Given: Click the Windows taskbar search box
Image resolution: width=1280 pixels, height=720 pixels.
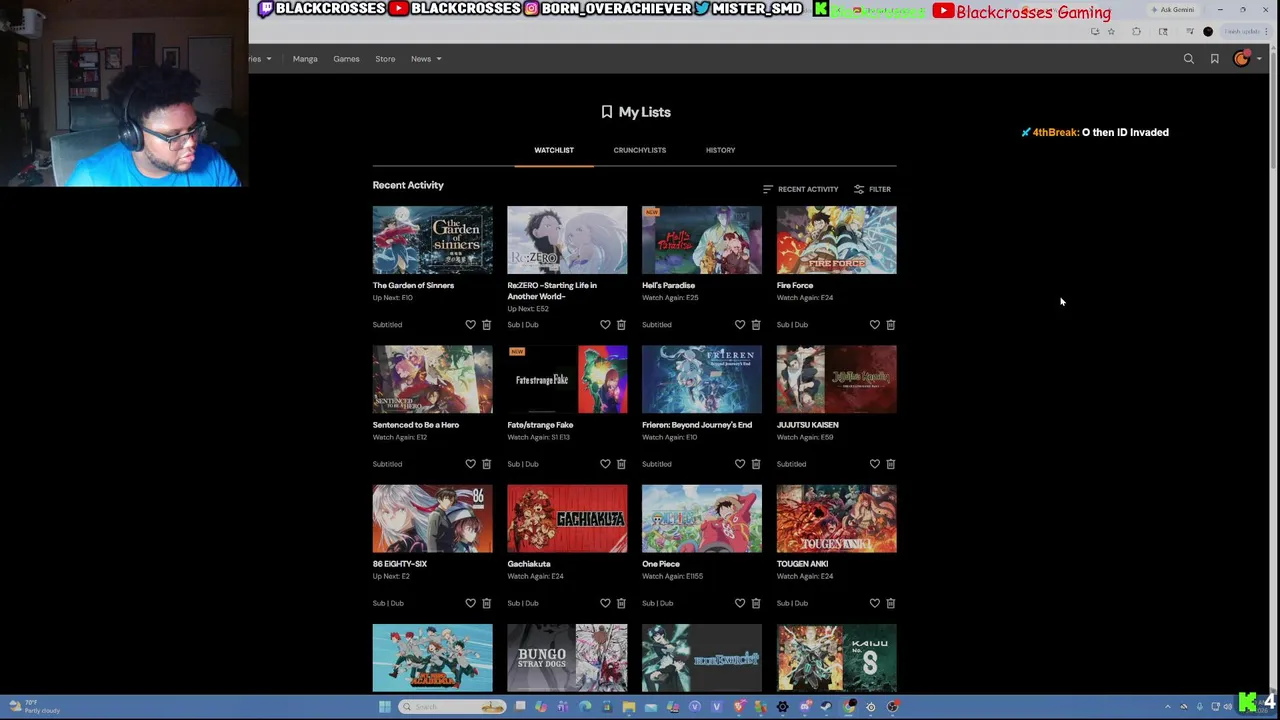Looking at the screenshot, I should tap(452, 707).
